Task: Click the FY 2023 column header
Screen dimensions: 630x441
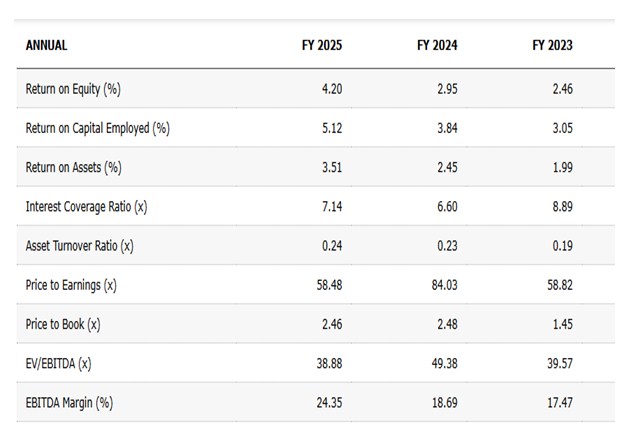Action: 552,45
